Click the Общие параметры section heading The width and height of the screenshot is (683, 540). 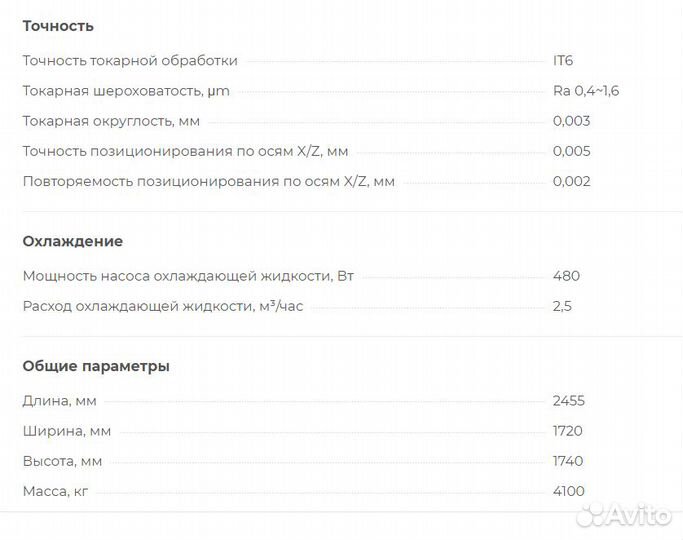(x=96, y=366)
